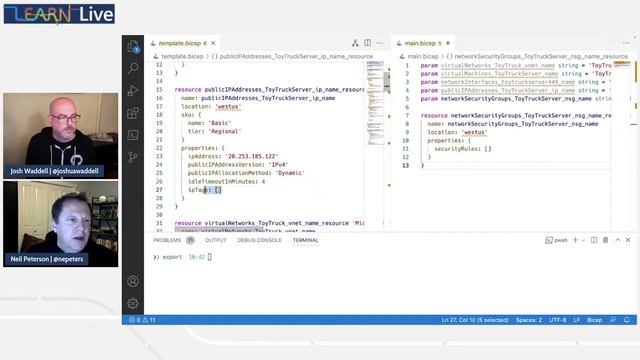Click Ln 27, Col 10 in the status bar
Screen dimensions: 640x360
point(475,320)
